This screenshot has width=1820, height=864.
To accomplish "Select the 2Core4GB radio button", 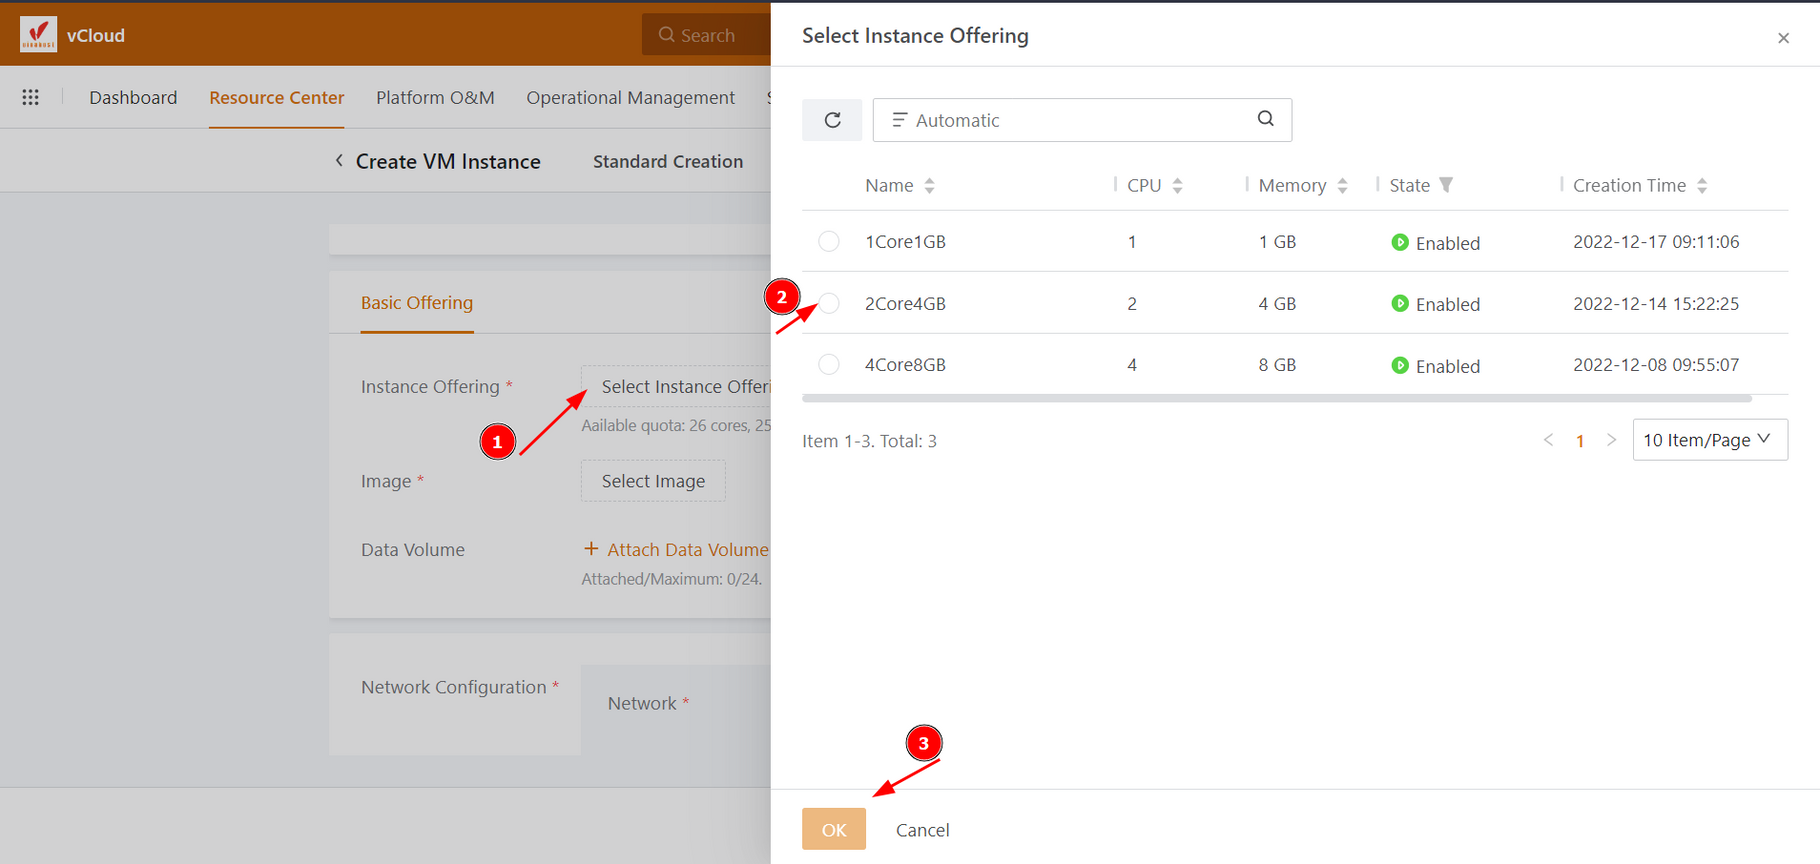I will [829, 303].
